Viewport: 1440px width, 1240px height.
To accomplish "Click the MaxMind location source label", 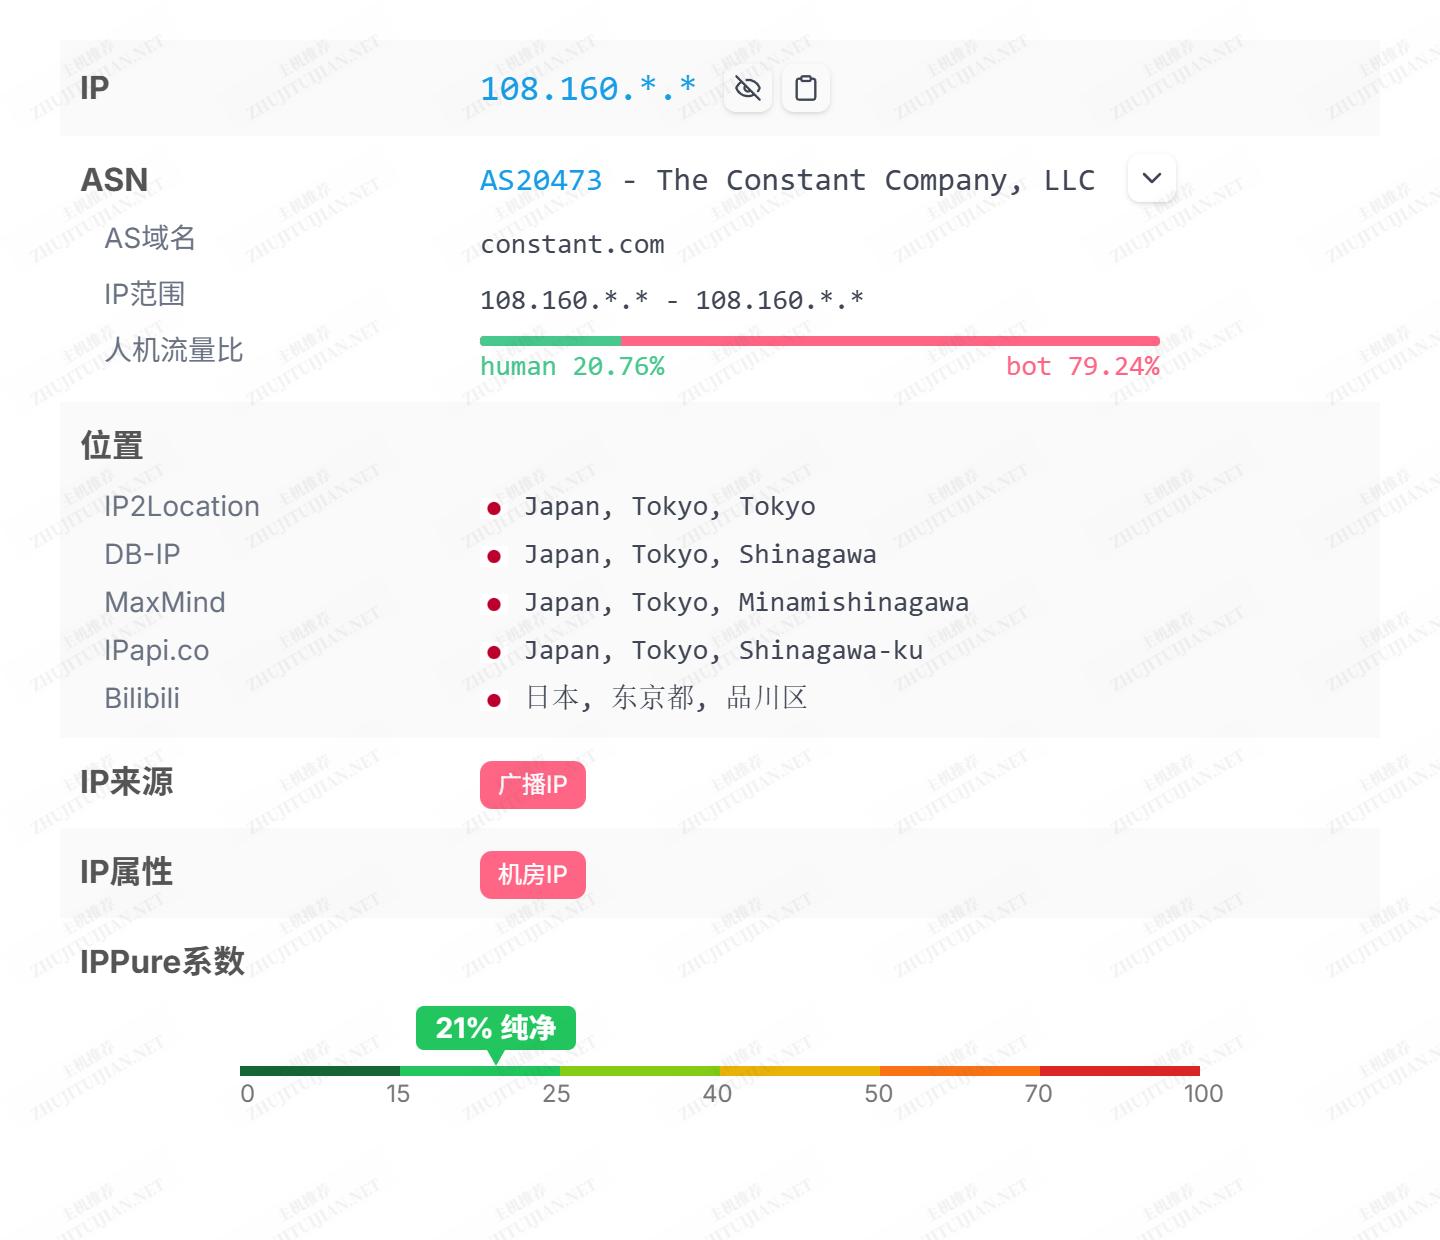I will (x=165, y=602).
